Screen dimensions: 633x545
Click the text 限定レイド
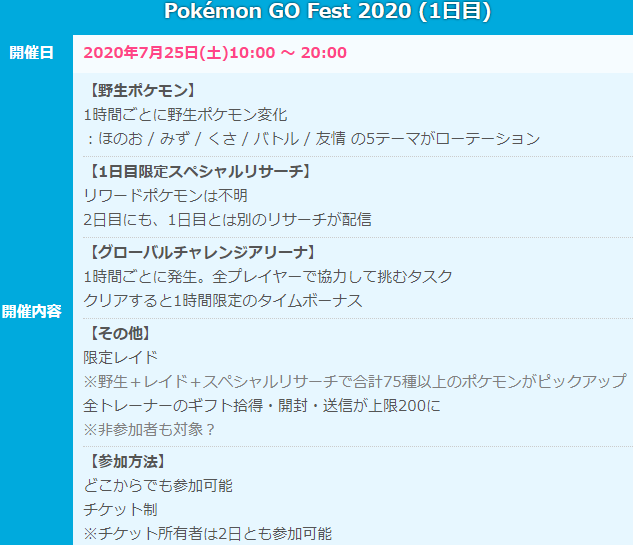[x=120, y=358]
